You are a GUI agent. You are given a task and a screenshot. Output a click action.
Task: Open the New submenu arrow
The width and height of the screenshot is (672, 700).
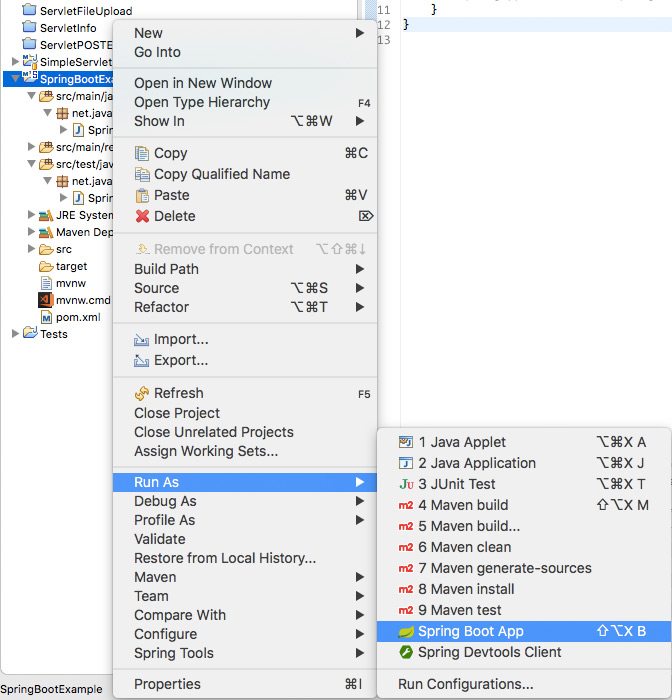(360, 33)
